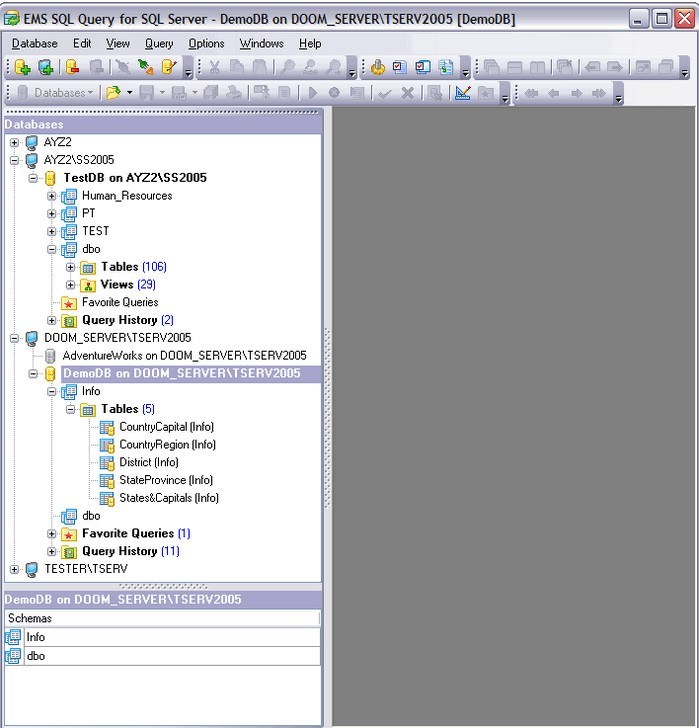Click the Register Database toolbar icon

[x=22, y=68]
